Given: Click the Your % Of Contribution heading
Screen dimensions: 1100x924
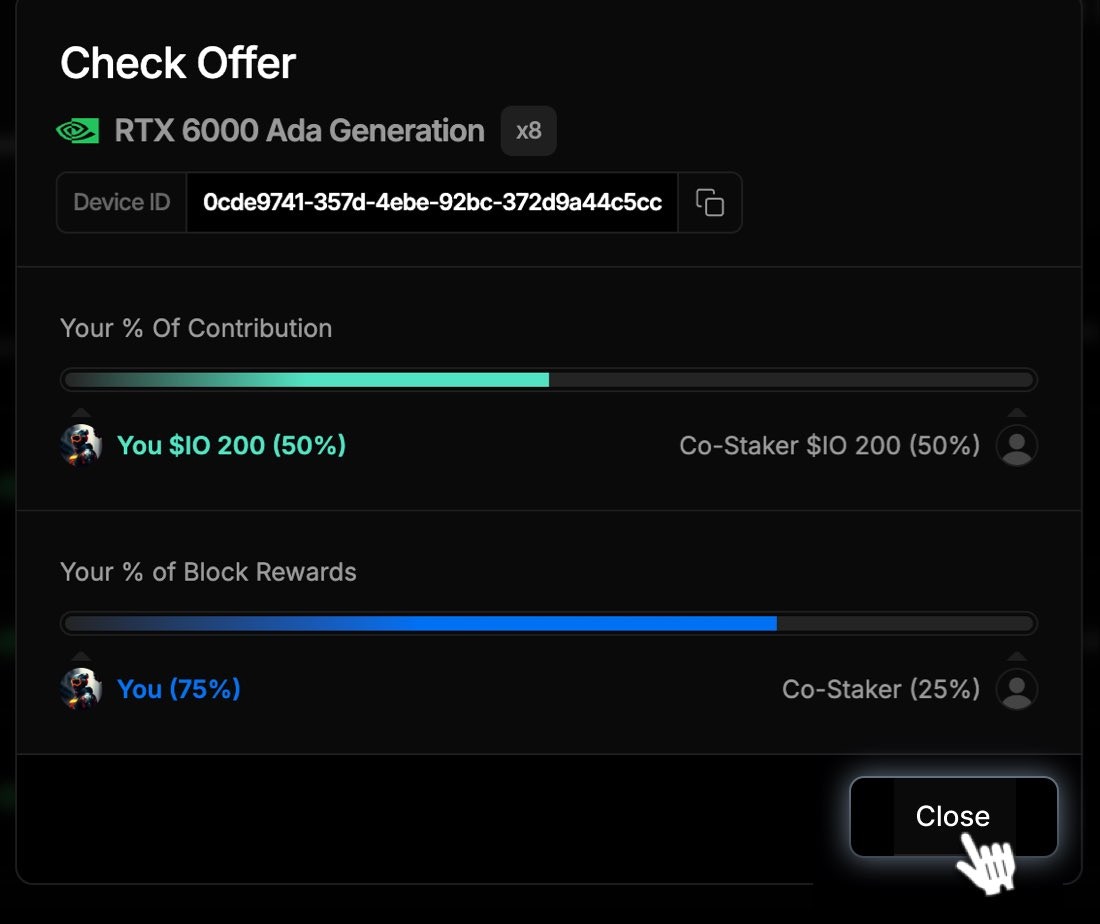Looking at the screenshot, I should click(x=196, y=328).
